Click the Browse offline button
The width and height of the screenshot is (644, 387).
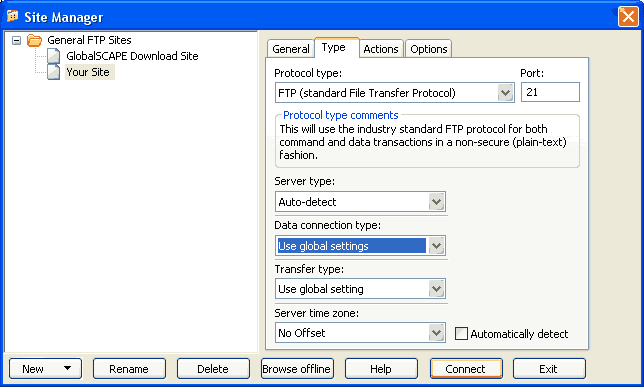point(297,369)
